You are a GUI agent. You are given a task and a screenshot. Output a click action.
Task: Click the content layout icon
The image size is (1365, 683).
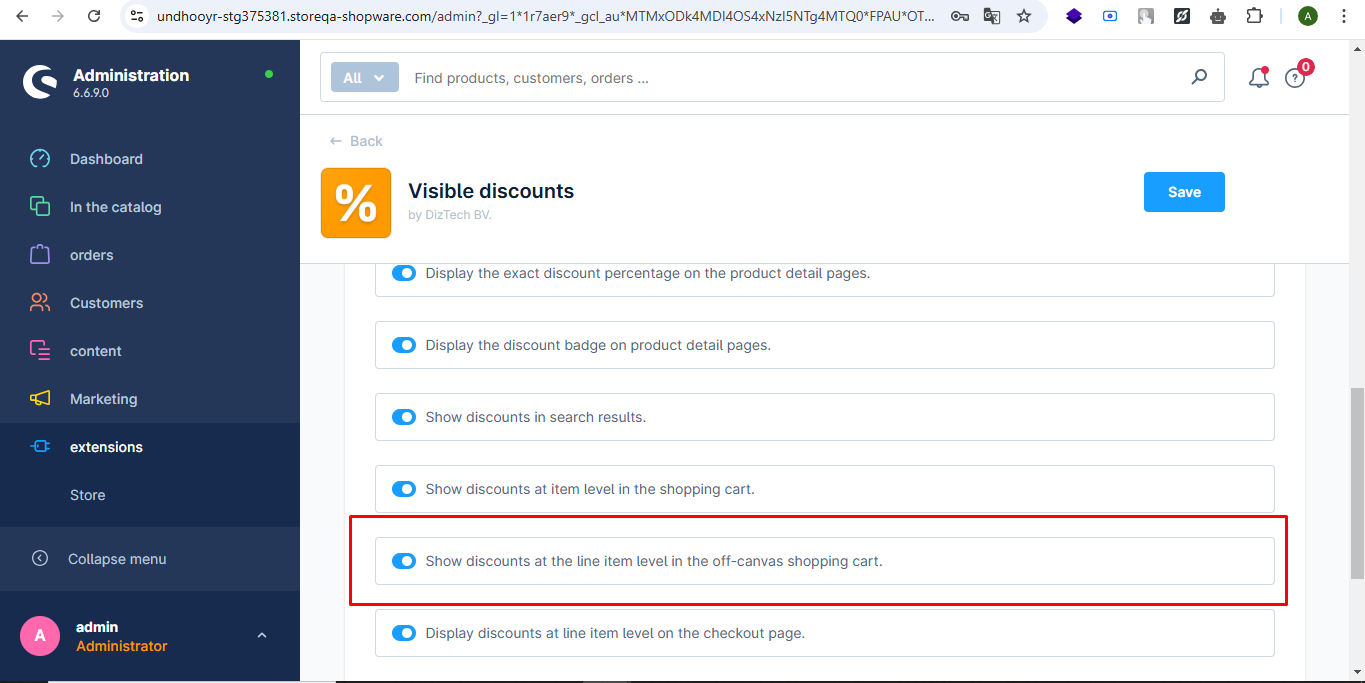(40, 351)
